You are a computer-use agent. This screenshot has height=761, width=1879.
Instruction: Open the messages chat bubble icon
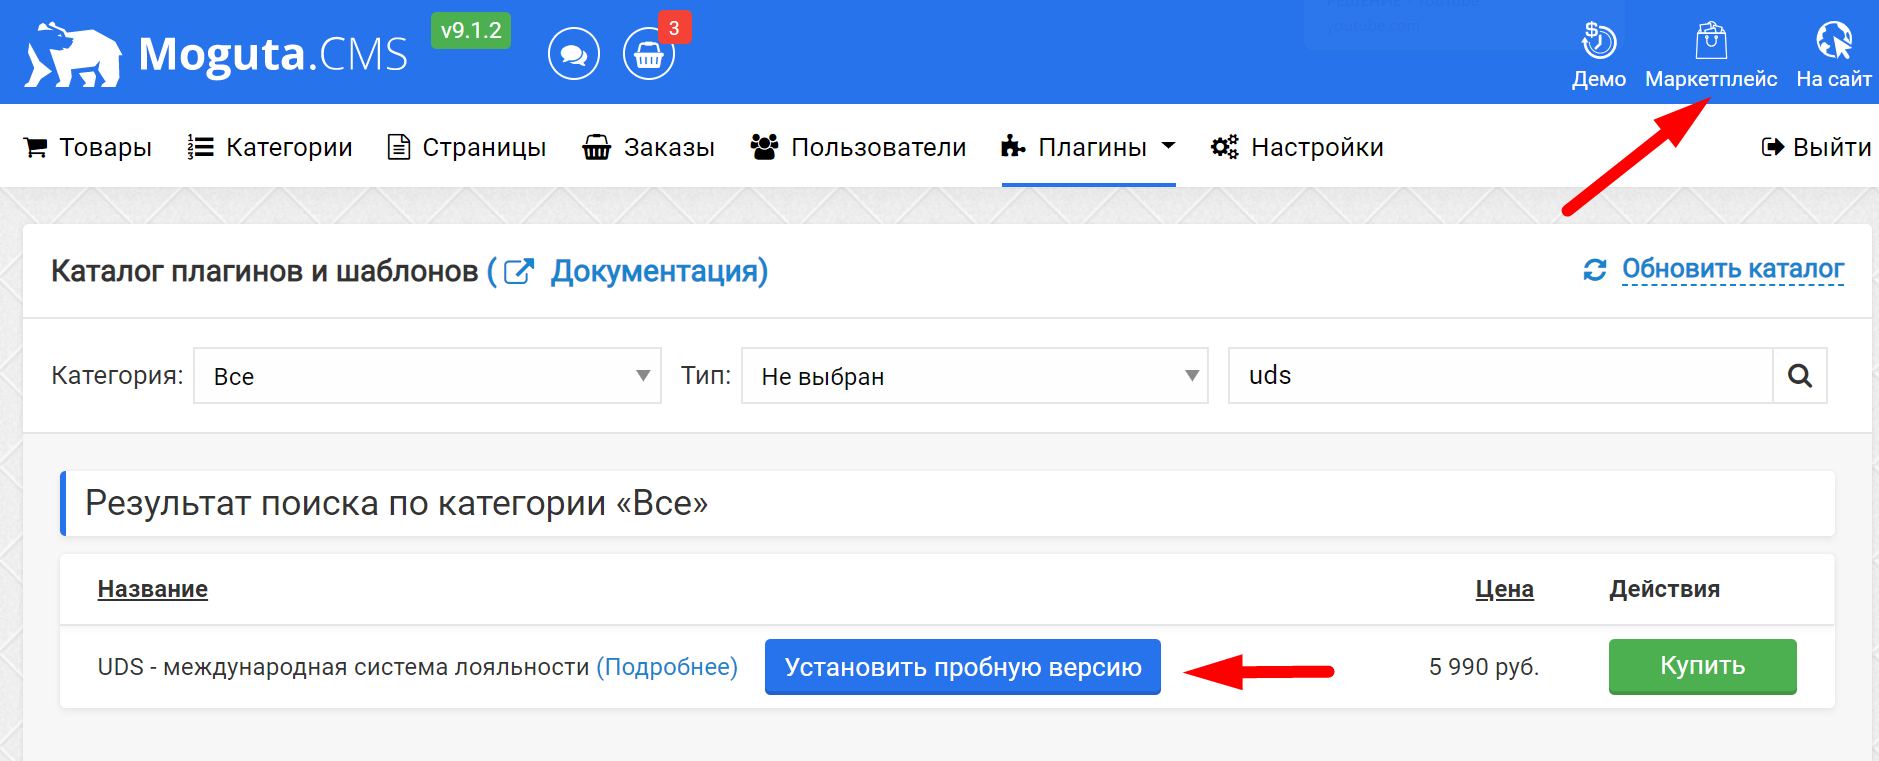pos(574,54)
